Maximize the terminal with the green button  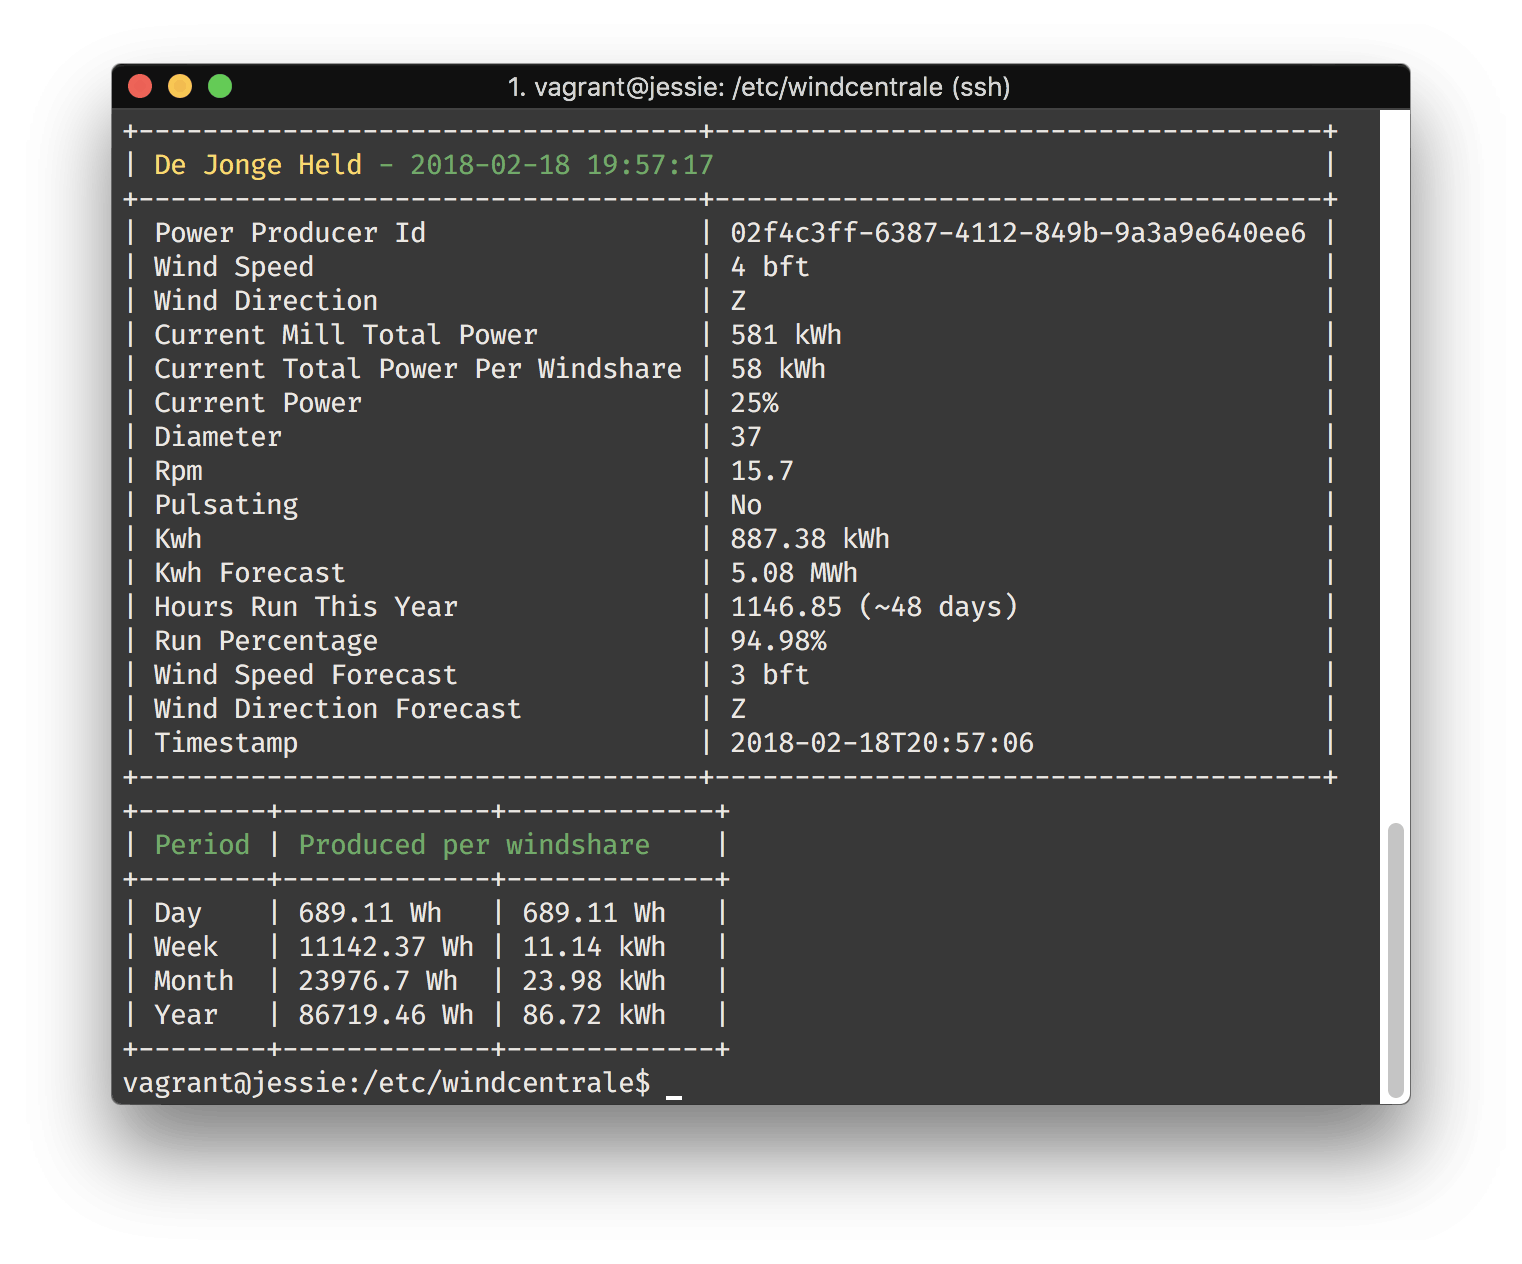(x=220, y=87)
